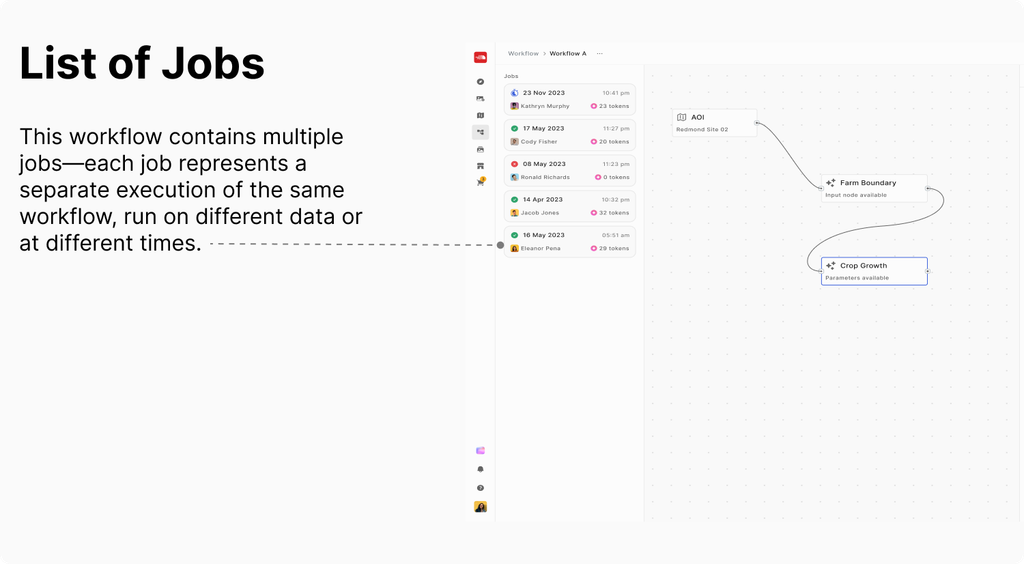Open the notifications bell icon

[480, 469]
